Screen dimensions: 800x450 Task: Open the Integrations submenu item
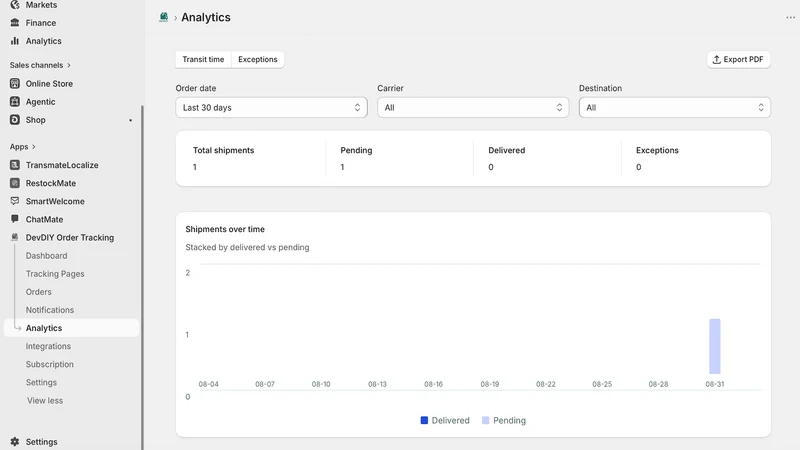point(48,346)
